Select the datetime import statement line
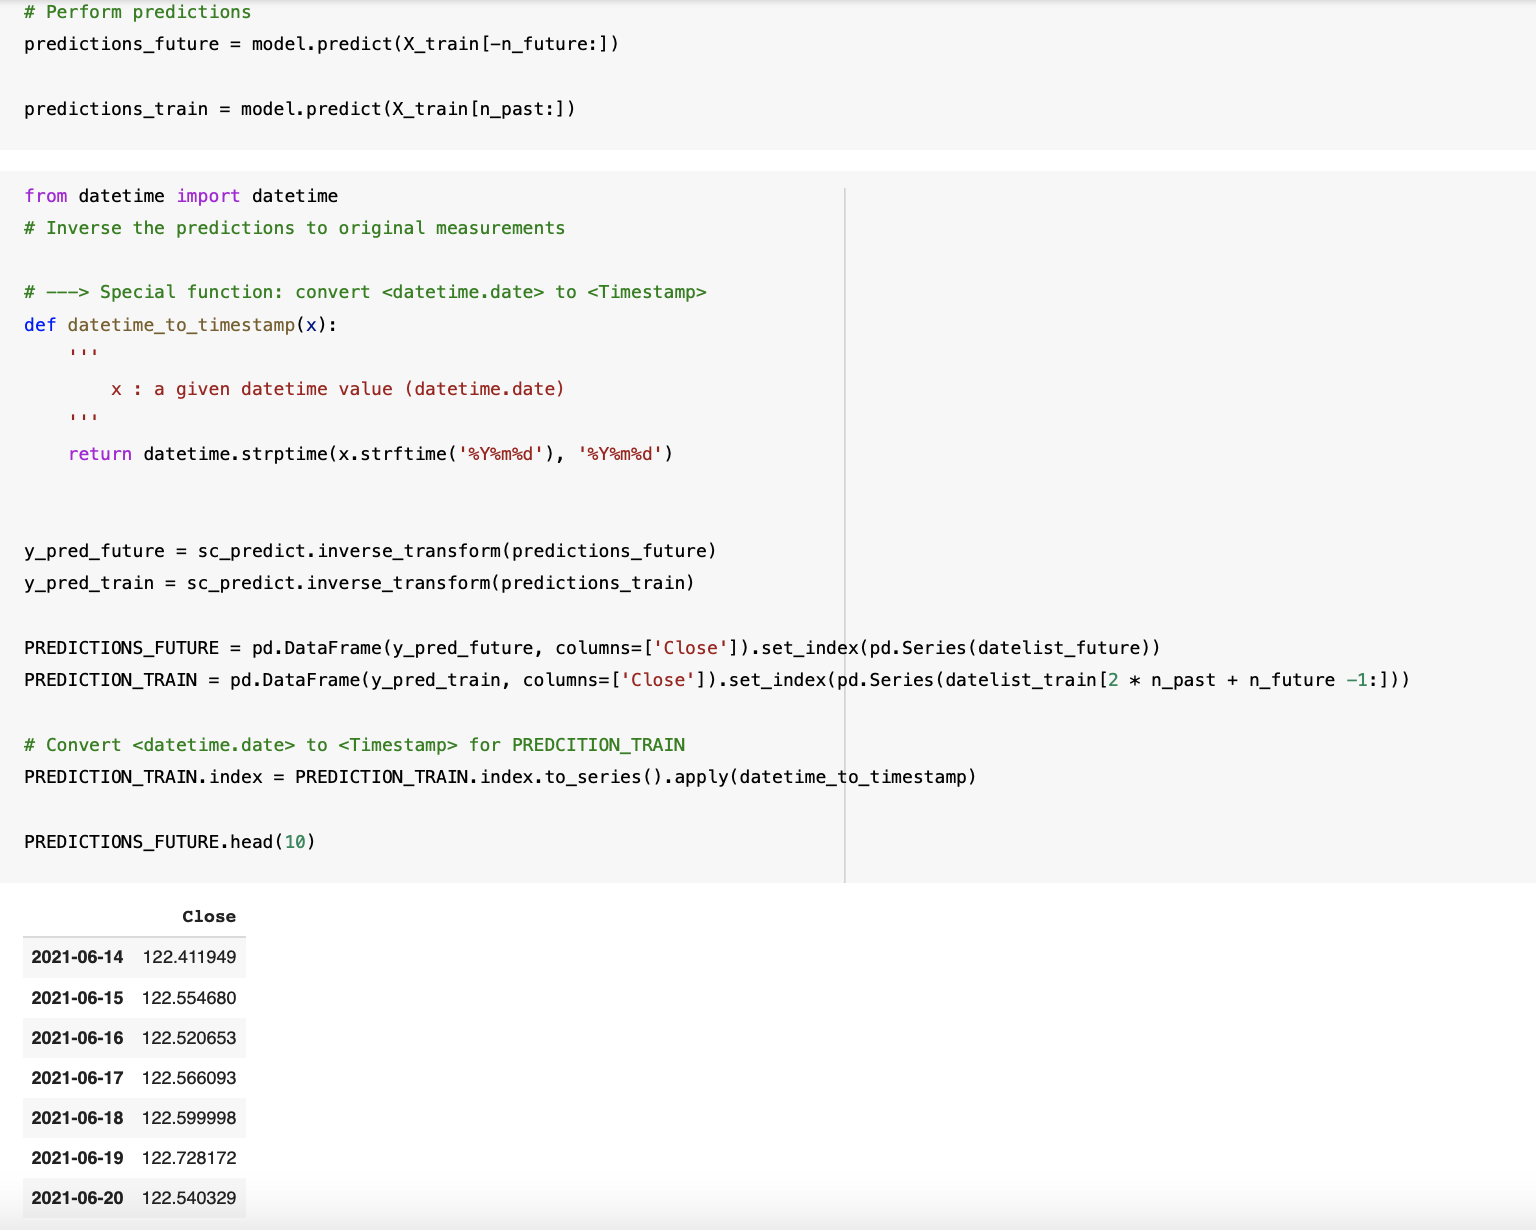This screenshot has width=1536, height=1230. coord(180,196)
